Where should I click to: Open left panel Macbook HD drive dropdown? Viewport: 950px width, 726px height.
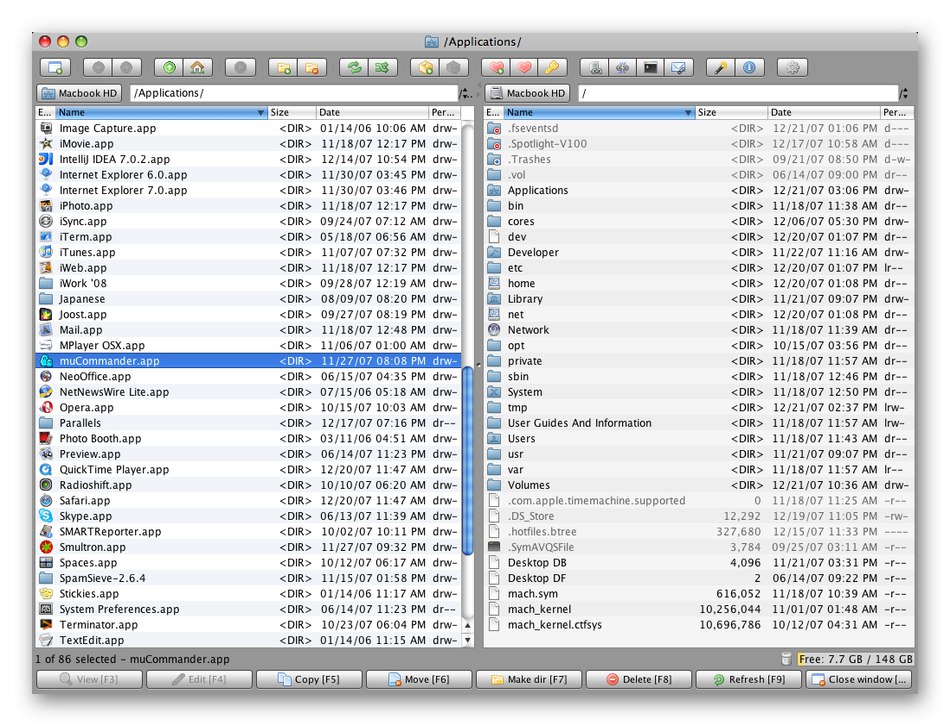click(x=79, y=93)
